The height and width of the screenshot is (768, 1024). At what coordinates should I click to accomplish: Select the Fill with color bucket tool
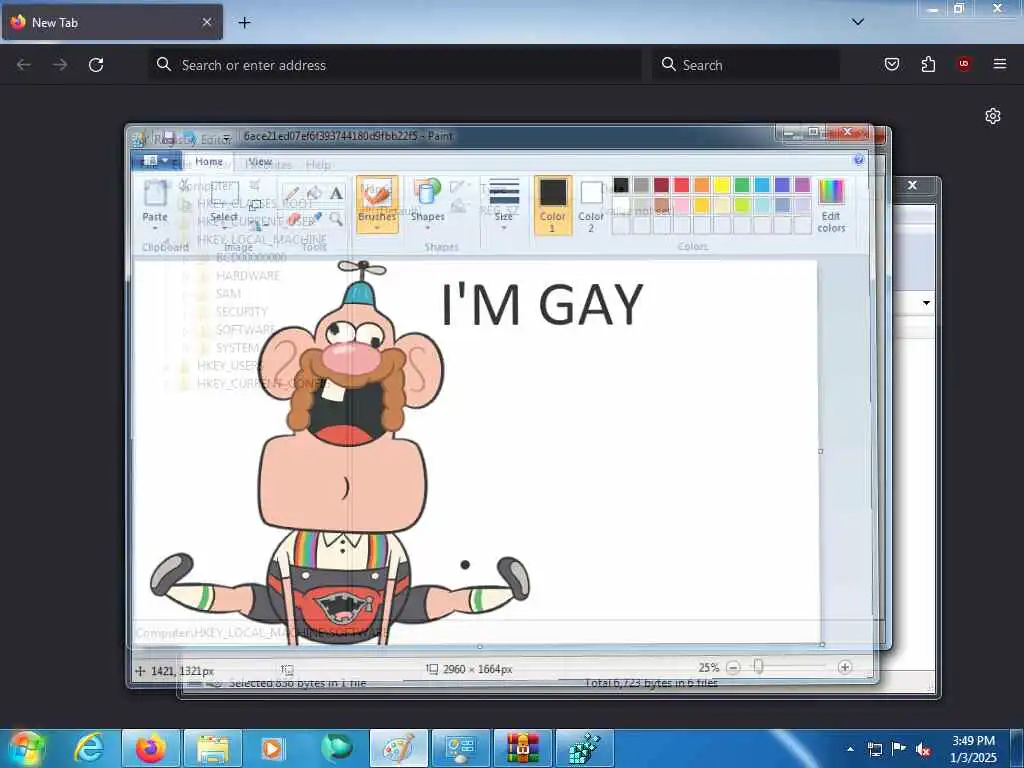[314, 193]
